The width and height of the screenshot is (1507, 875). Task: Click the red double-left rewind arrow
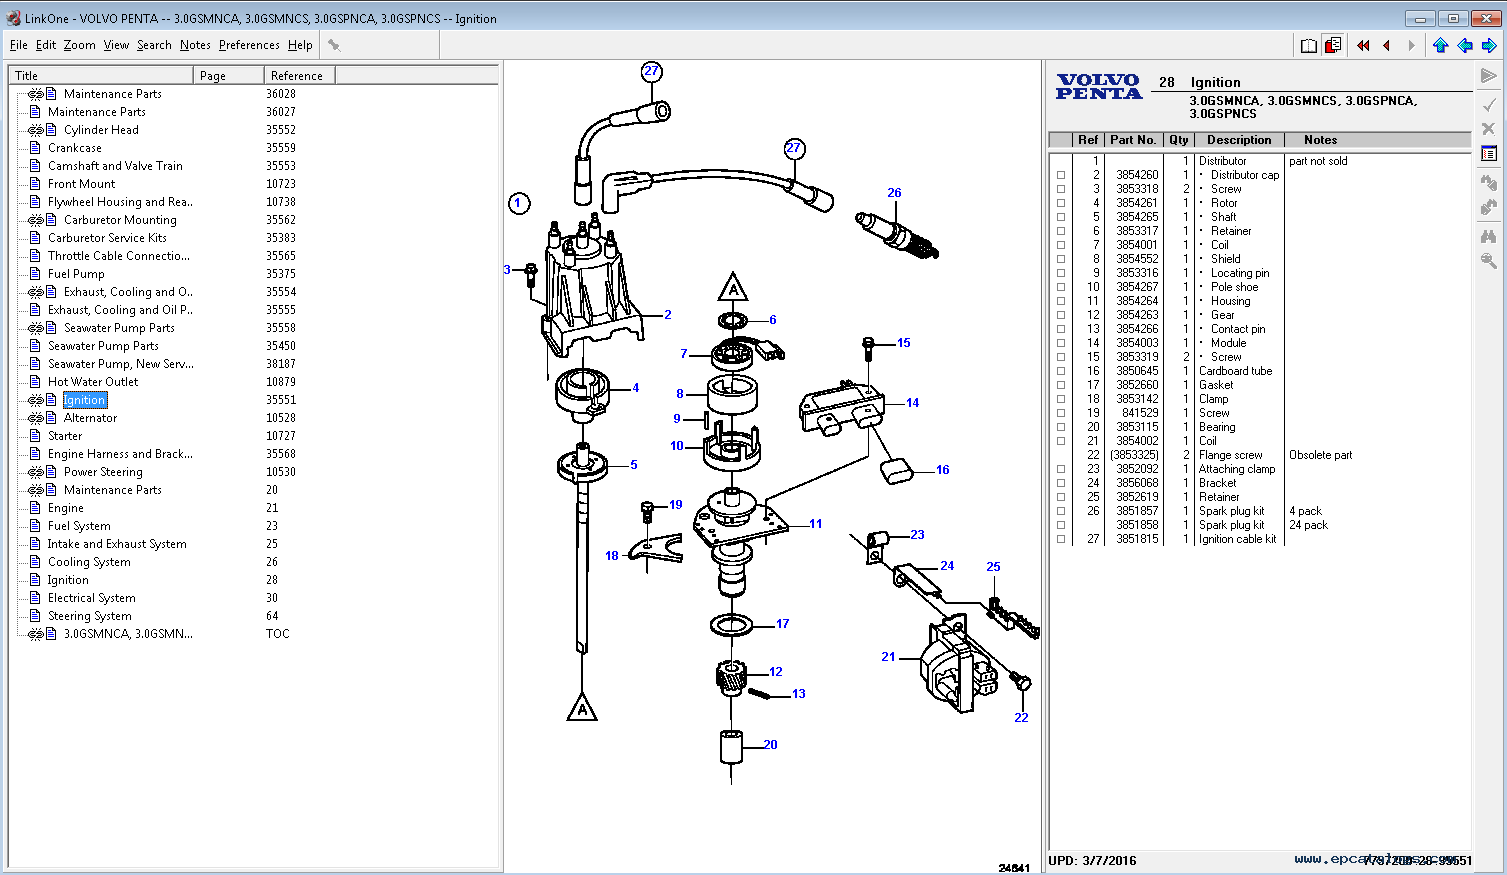pyautogui.click(x=1363, y=45)
